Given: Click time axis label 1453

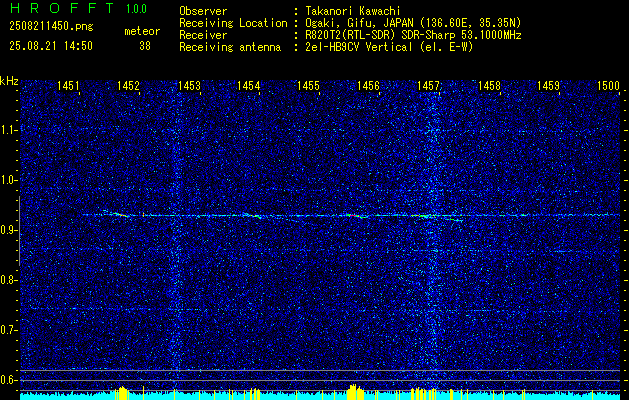Looking at the screenshot, I should [x=189, y=85].
